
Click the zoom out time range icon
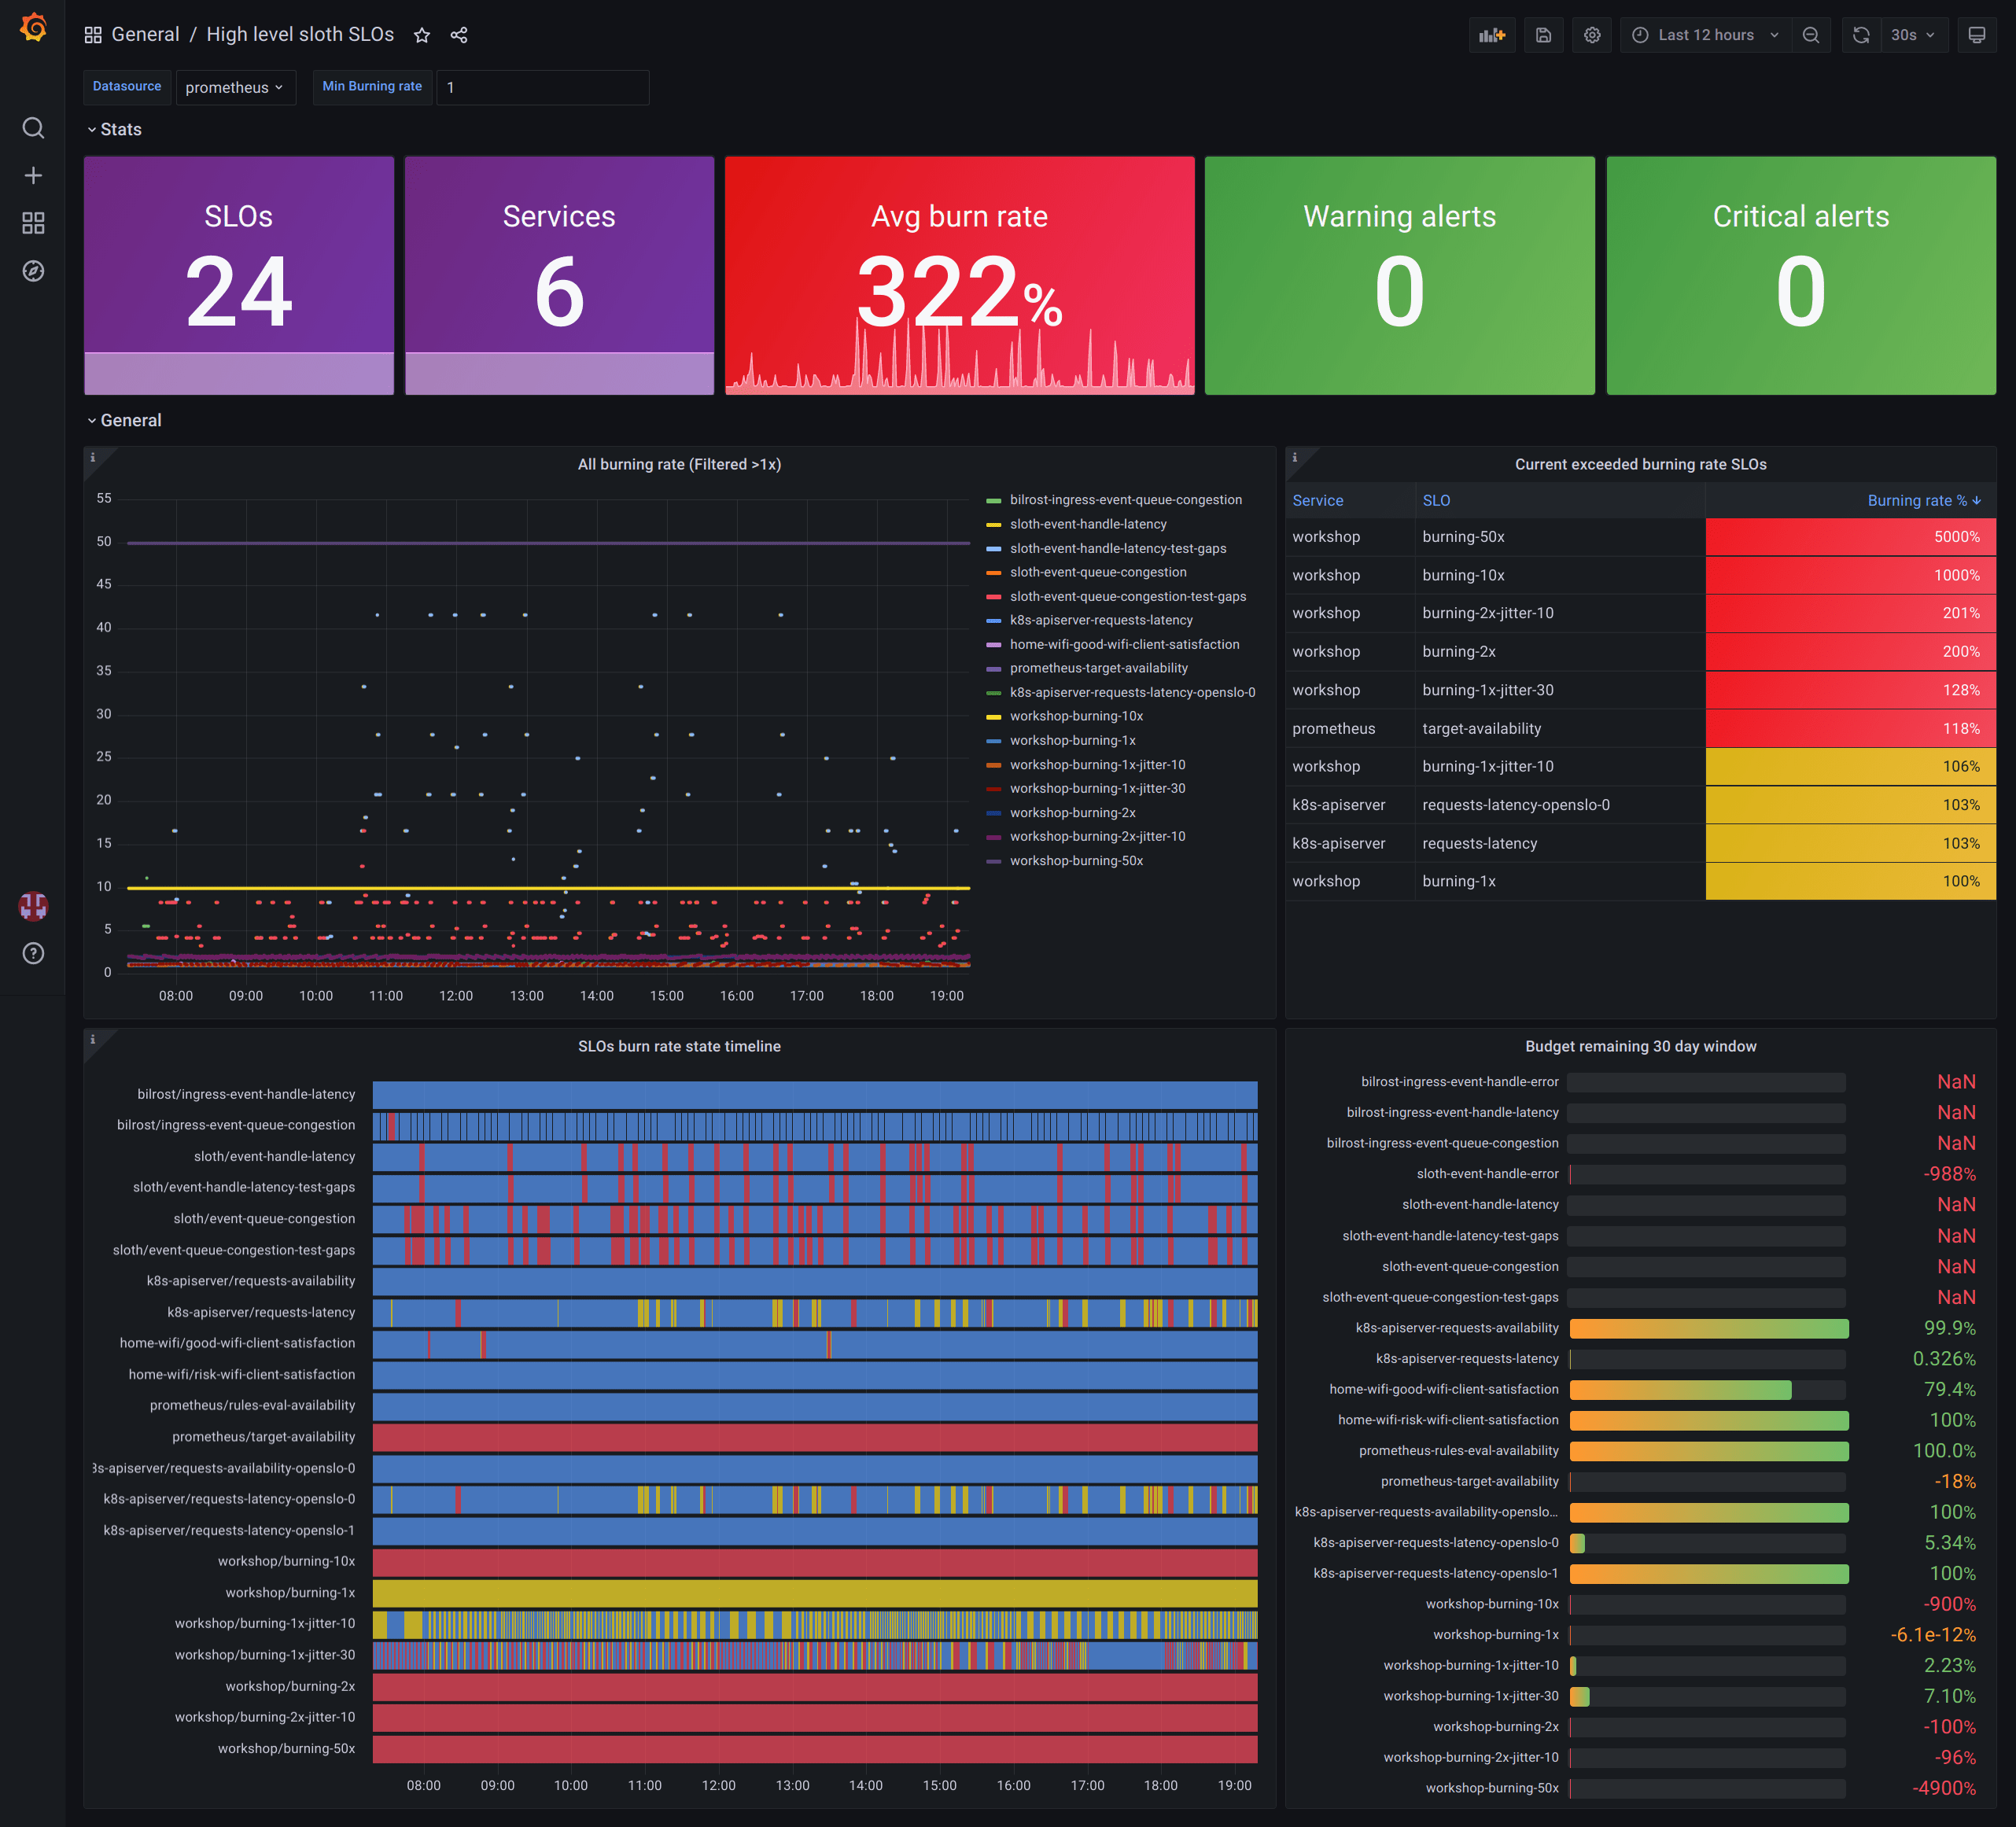[1811, 35]
